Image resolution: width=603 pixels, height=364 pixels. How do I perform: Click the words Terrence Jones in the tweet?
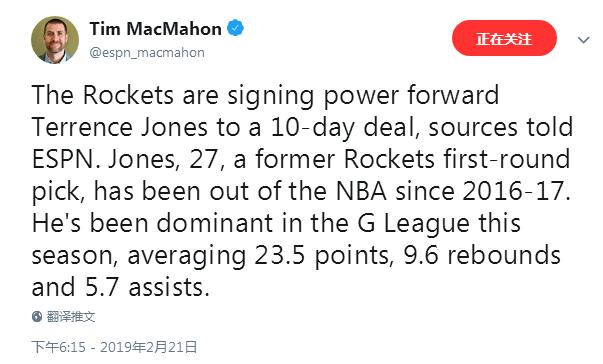click(x=120, y=127)
